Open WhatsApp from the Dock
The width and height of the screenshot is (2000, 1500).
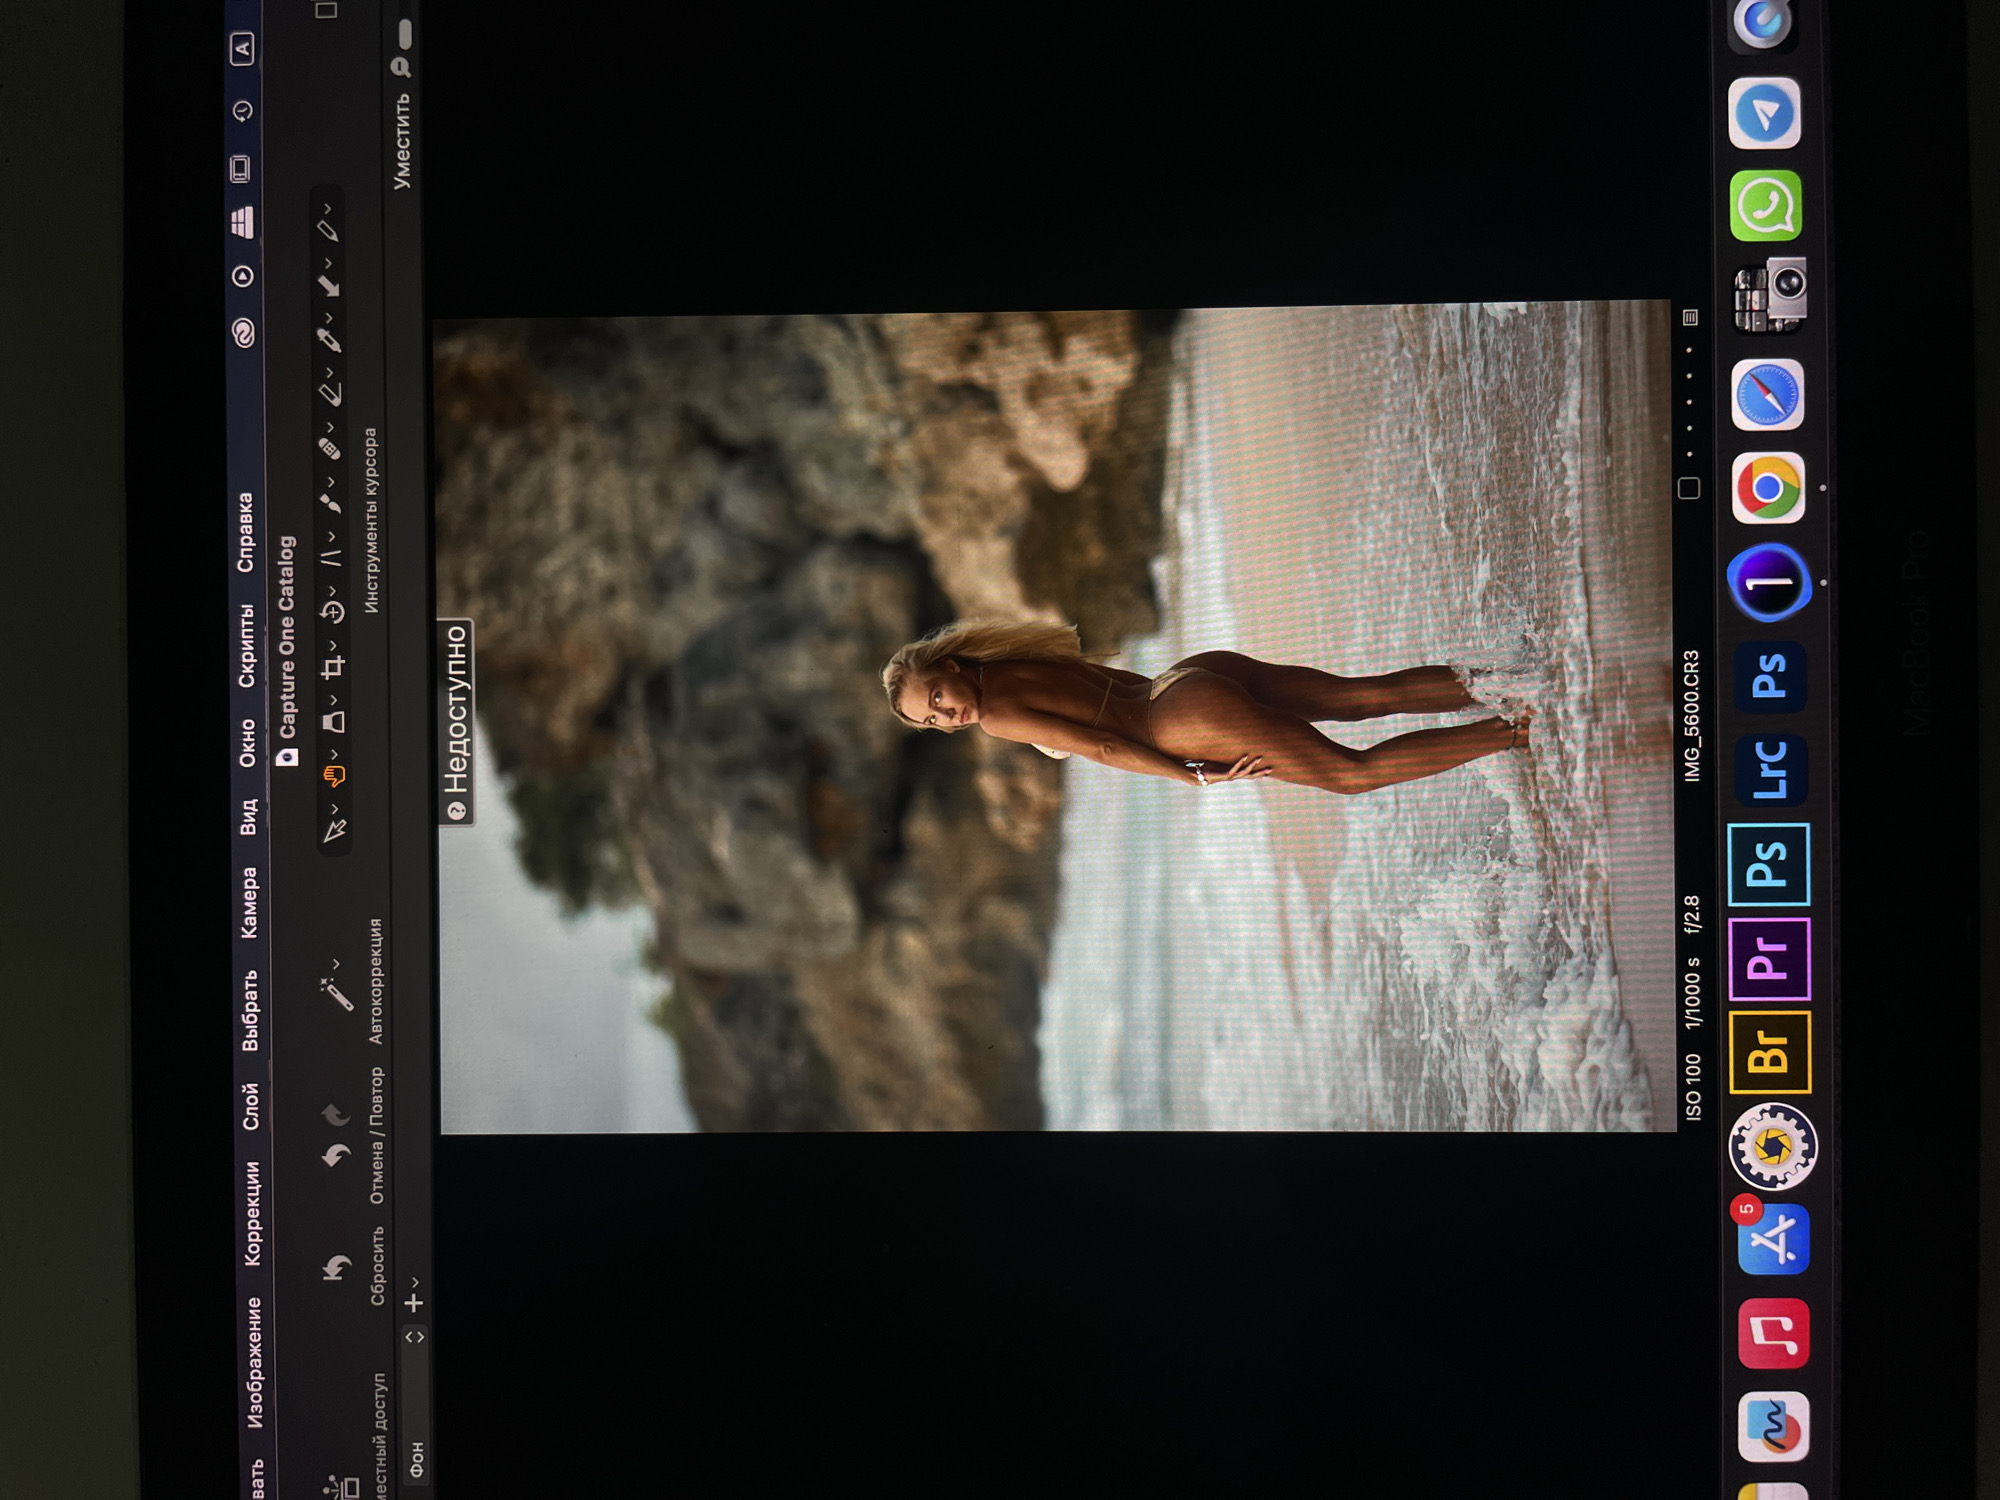pos(1766,206)
